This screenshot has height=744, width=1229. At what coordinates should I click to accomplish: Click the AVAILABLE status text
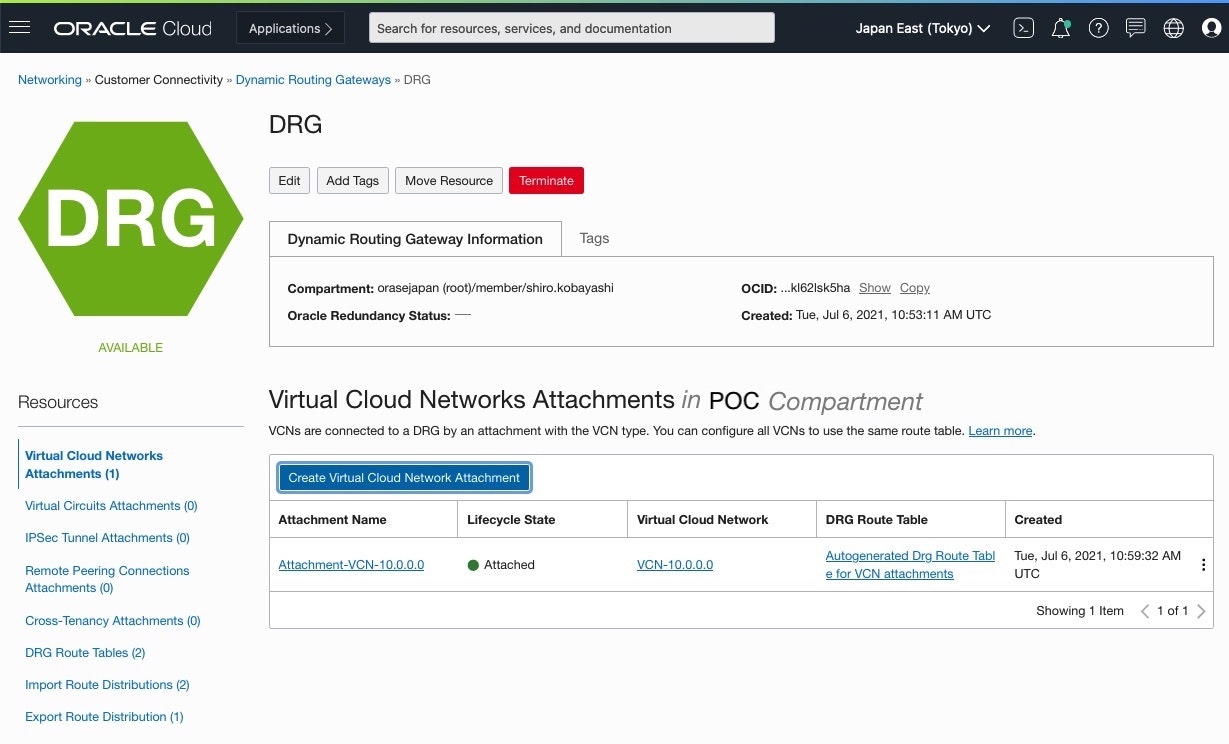[130, 348]
